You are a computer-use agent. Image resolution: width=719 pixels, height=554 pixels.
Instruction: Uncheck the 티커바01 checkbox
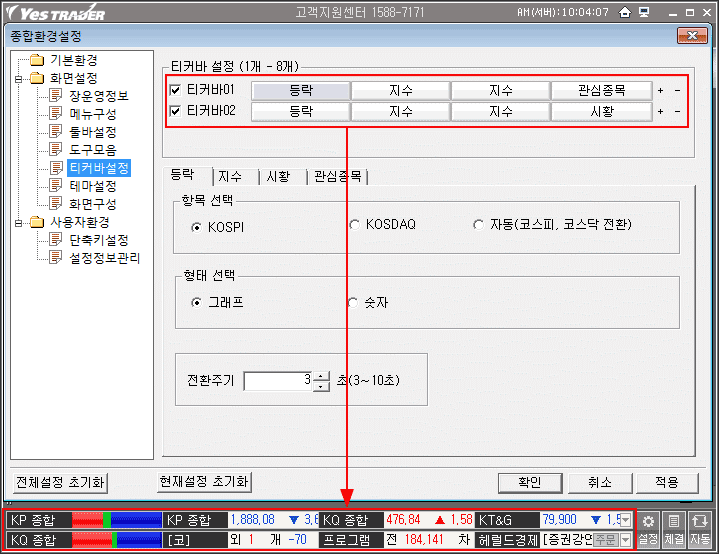pos(176,90)
